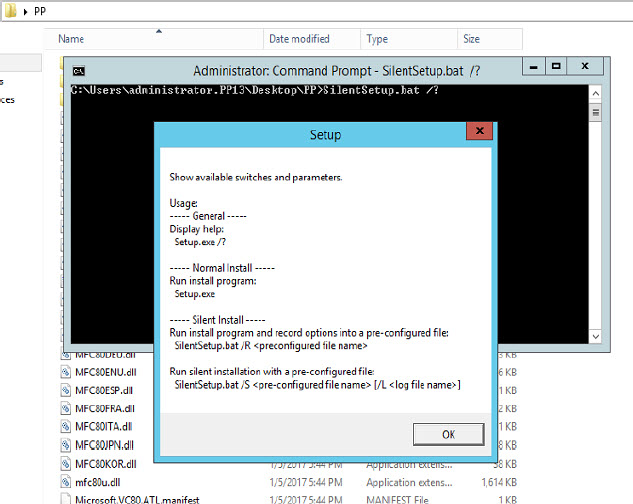Click the Command Prompt scrollbar up arrow
The height and width of the screenshot is (504, 633).
(x=597, y=92)
